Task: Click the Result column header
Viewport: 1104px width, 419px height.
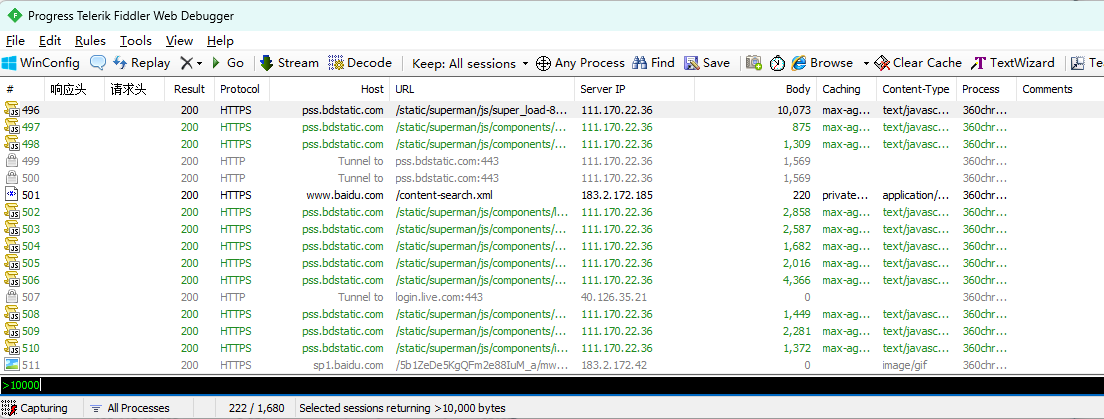Action: [x=189, y=89]
